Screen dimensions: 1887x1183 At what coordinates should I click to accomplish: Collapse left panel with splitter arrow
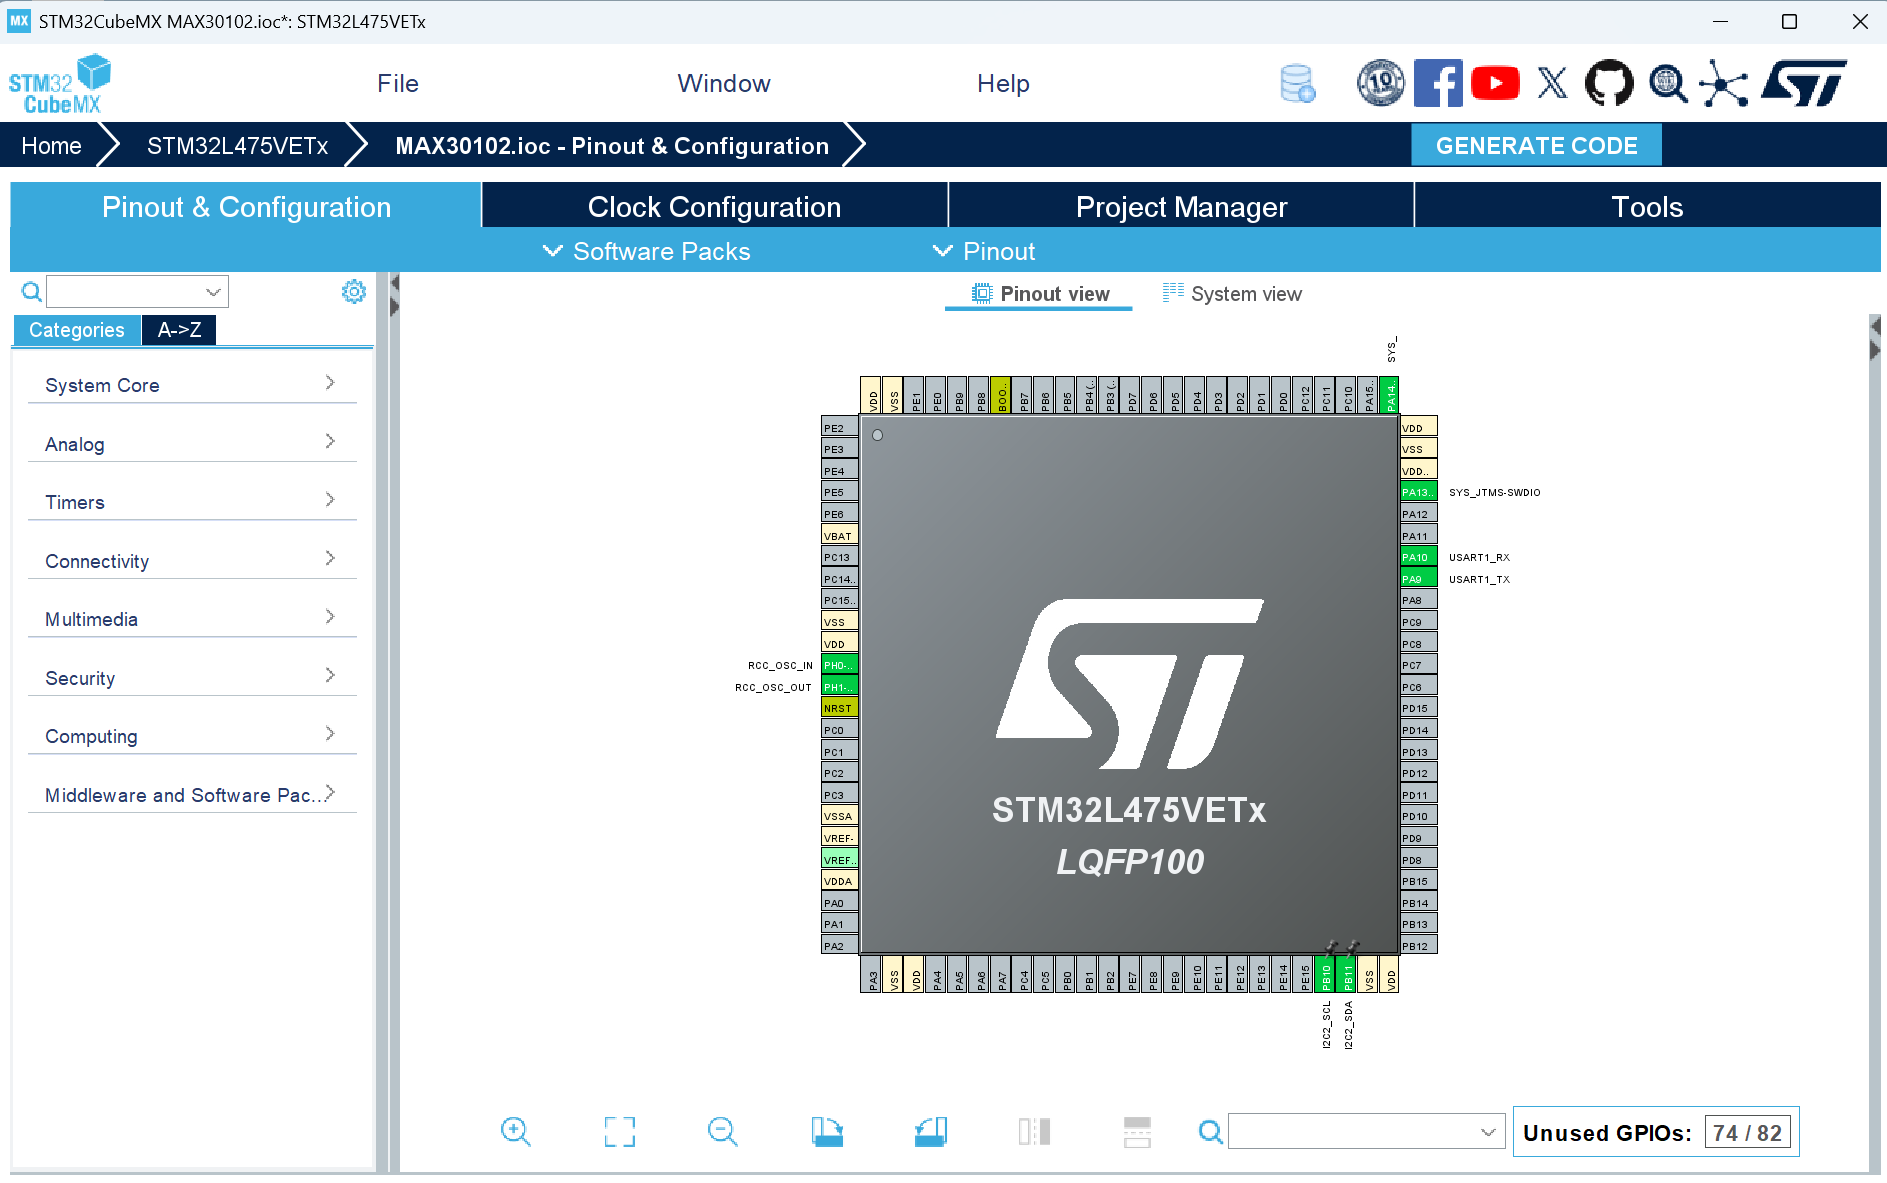[x=394, y=284]
